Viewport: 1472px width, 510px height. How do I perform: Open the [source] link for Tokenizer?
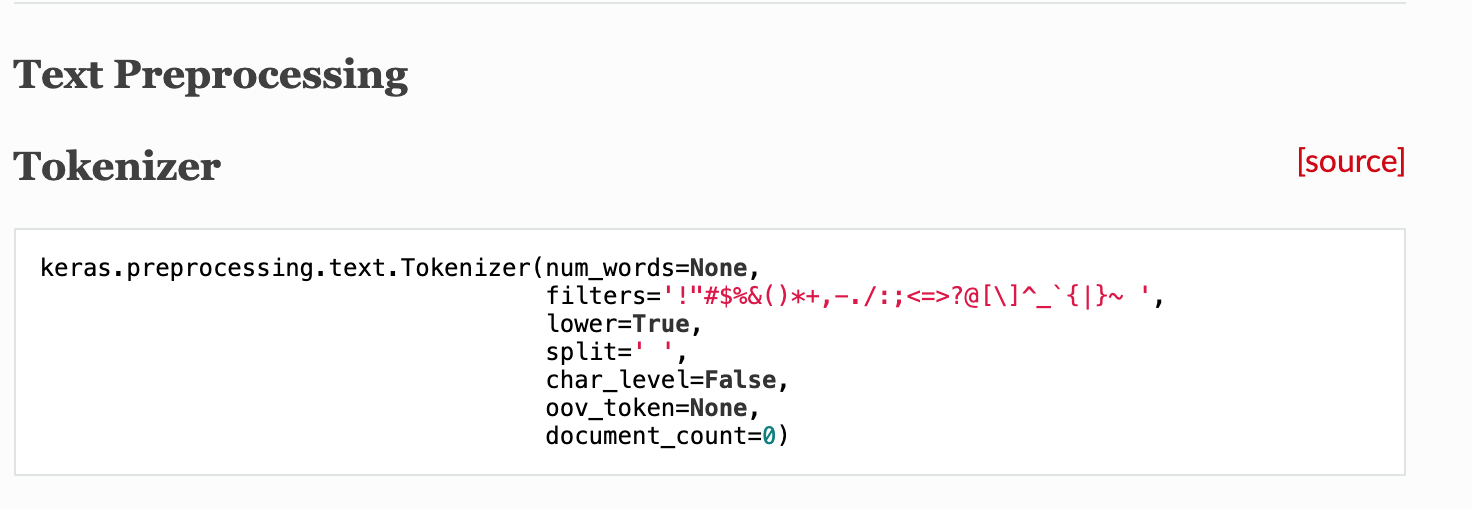click(1351, 161)
